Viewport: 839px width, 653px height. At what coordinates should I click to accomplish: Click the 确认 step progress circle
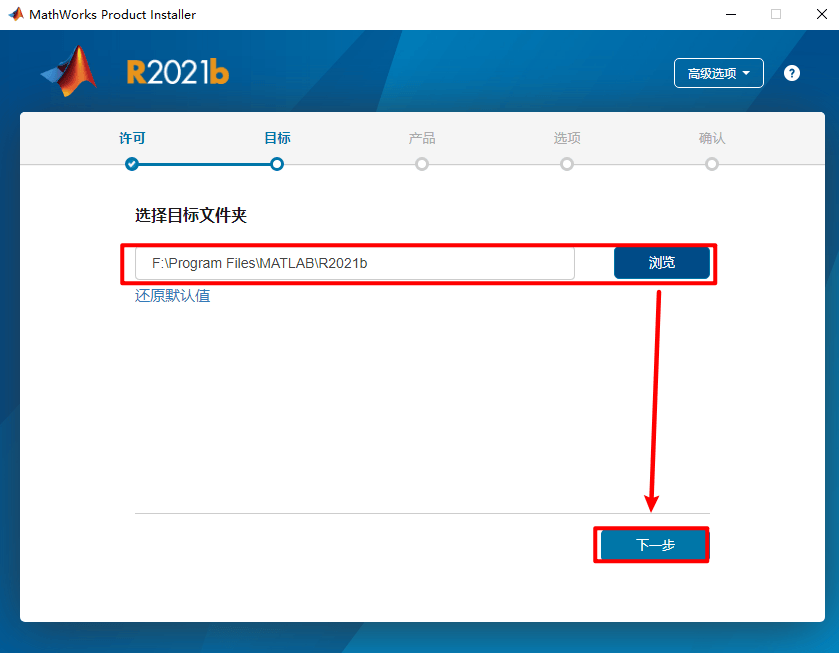[x=712, y=164]
